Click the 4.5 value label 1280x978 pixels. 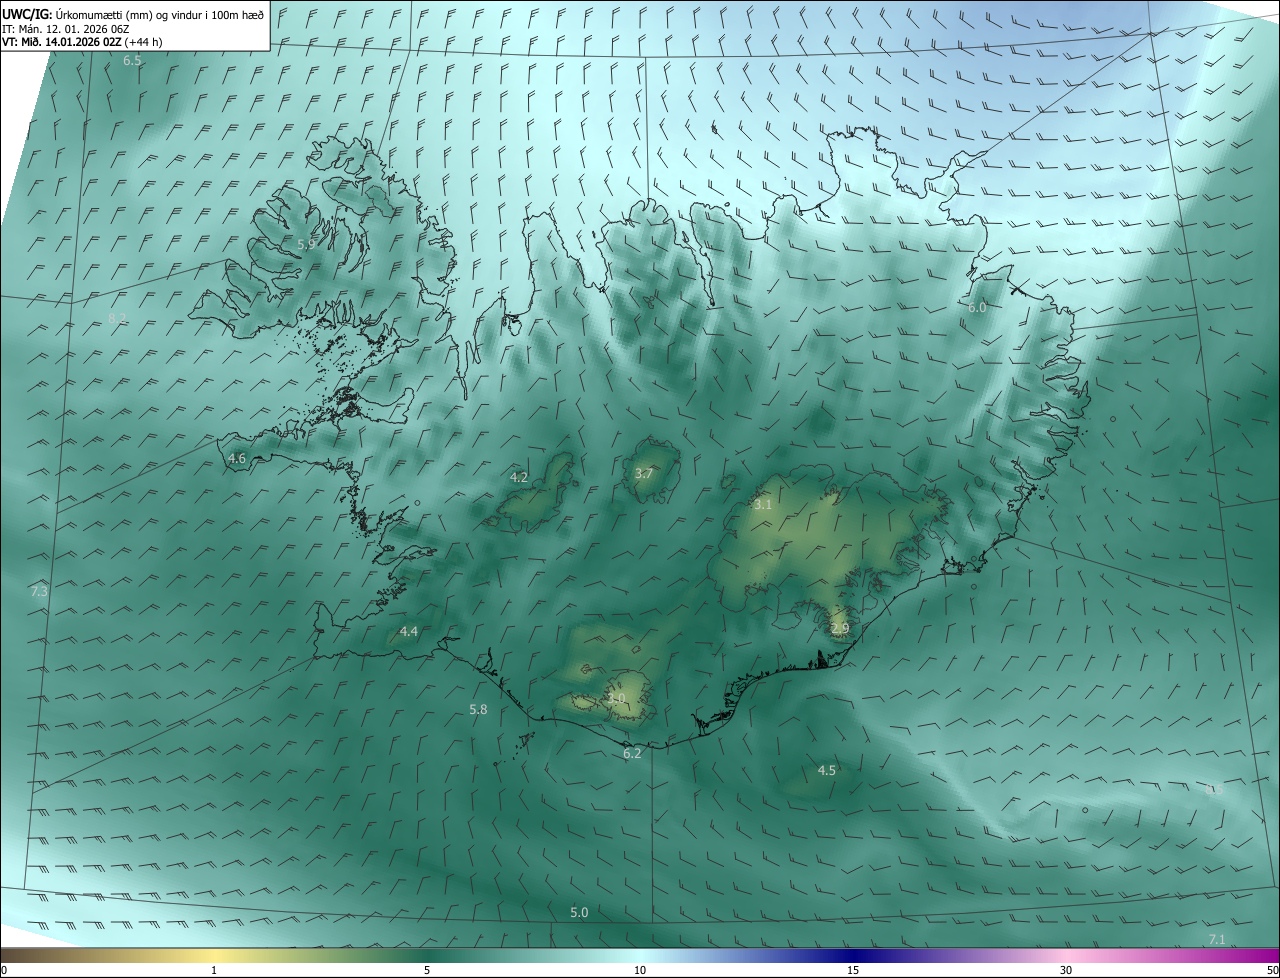(x=827, y=771)
